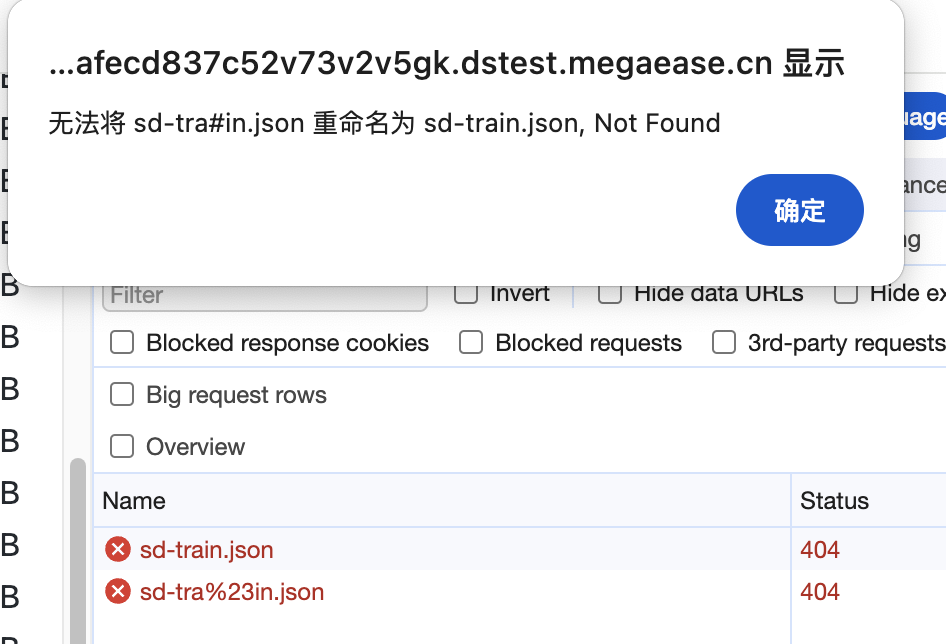
Task: Click the blue button ending in "uage"
Action: coord(924,118)
